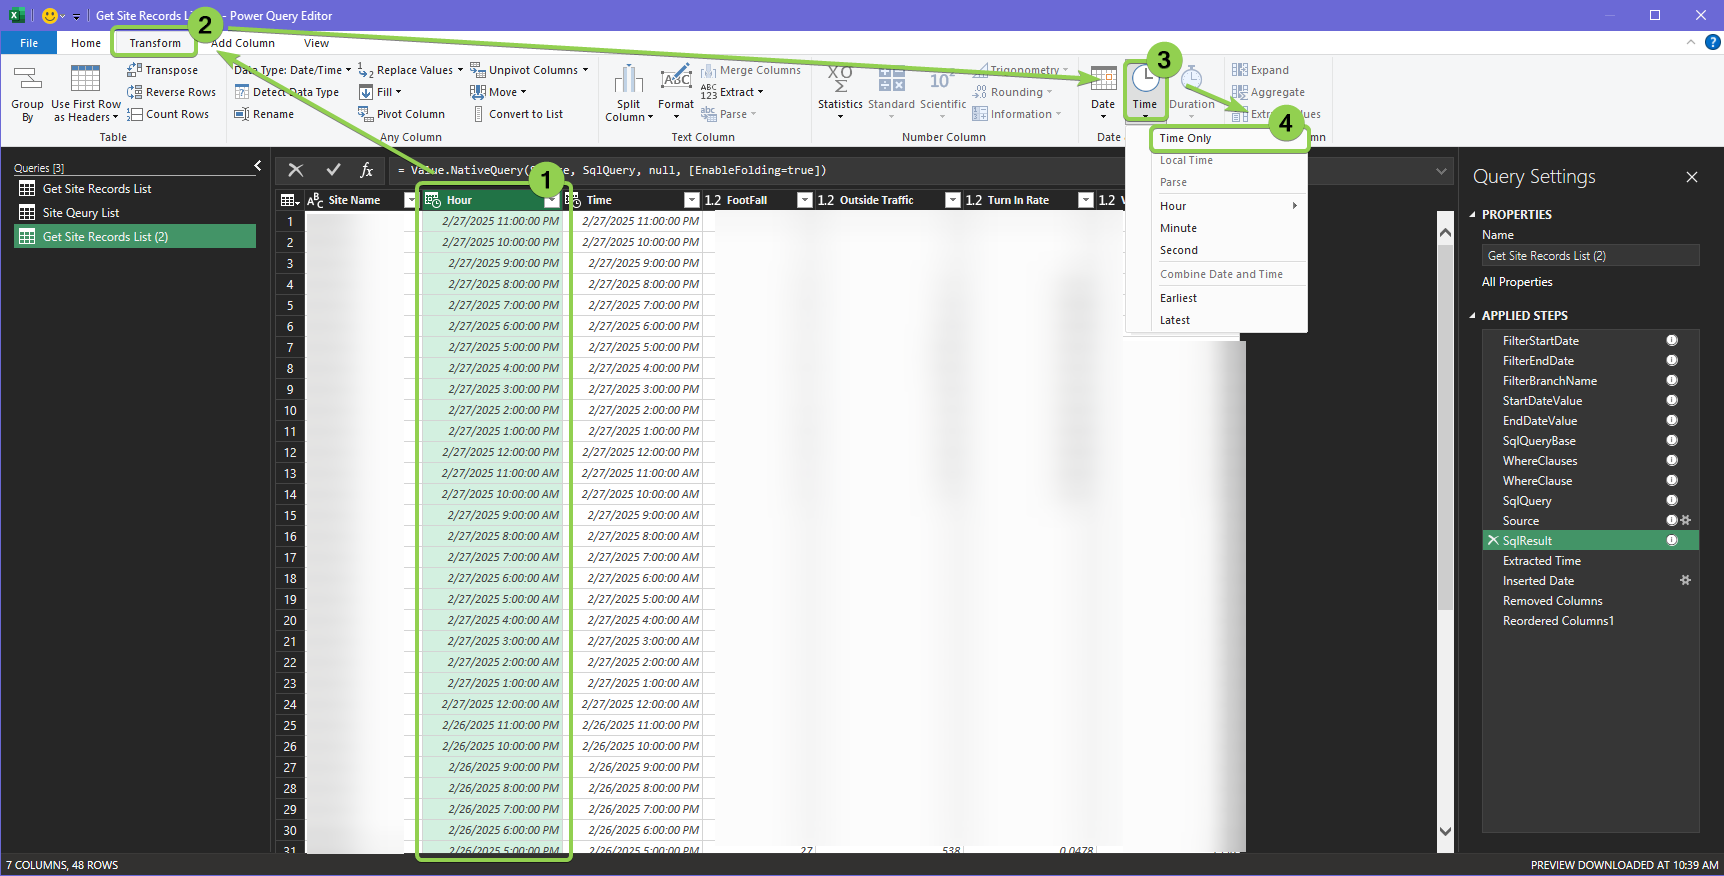This screenshot has width=1724, height=876.
Task: Click Convert to List
Action: pos(517,114)
